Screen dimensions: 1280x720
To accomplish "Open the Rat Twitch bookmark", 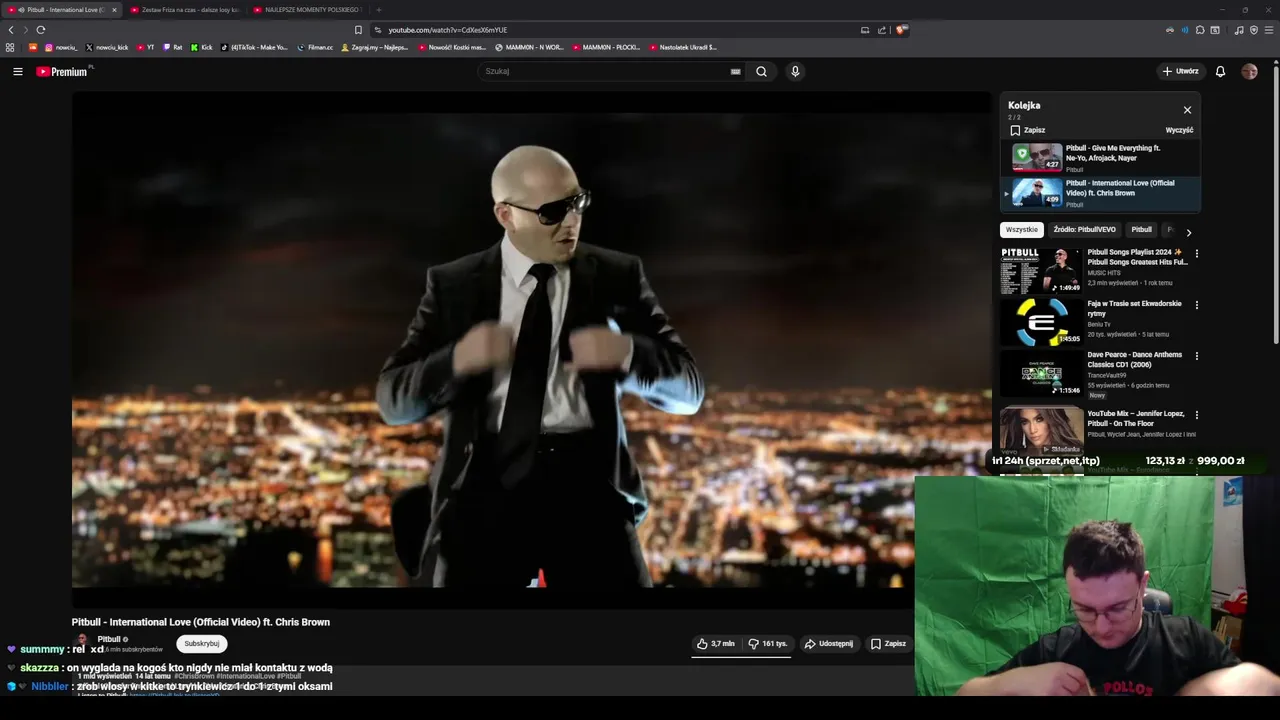I will [173, 47].
